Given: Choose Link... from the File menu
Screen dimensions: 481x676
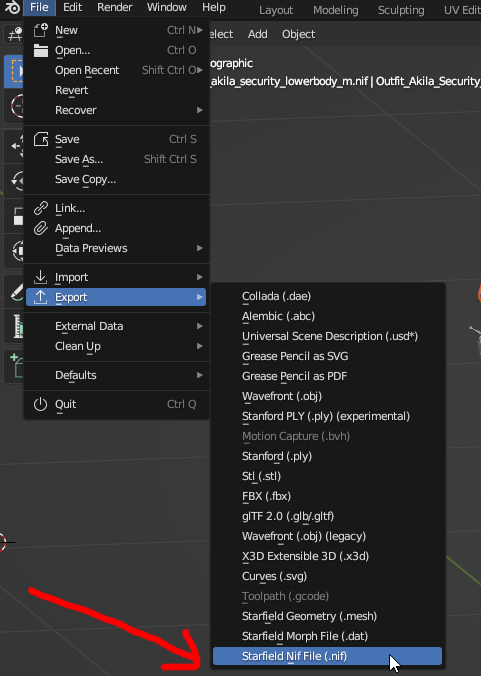Looking at the screenshot, I should [x=116, y=208].
